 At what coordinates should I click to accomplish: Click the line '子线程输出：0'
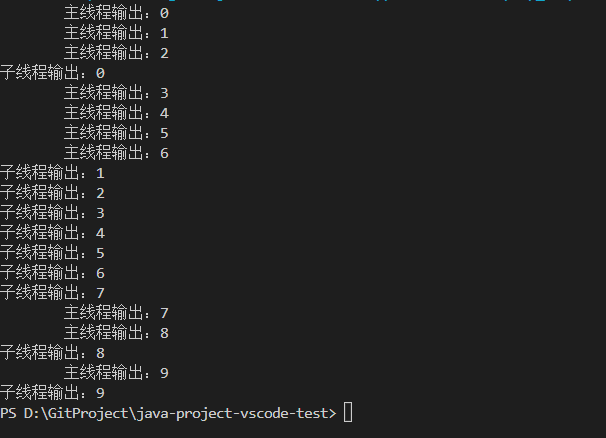tap(53, 73)
